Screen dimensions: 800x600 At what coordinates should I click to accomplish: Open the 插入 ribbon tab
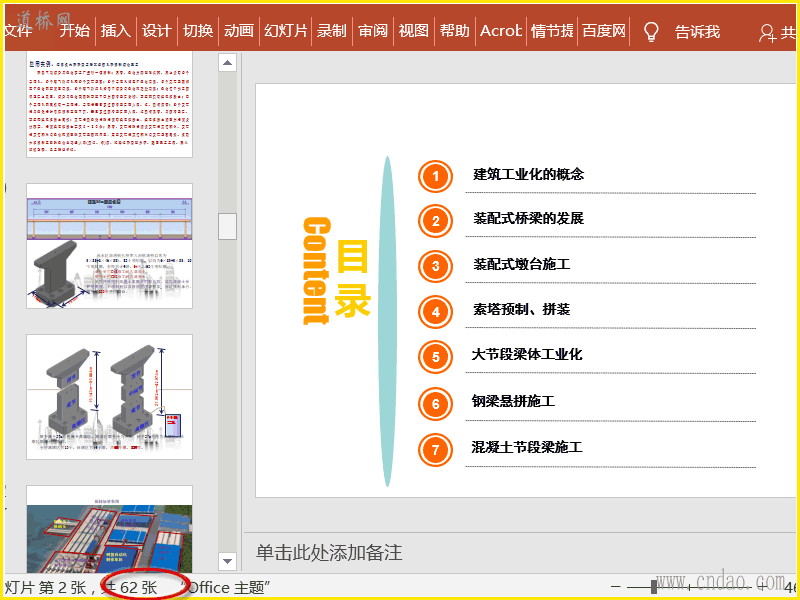coord(115,31)
